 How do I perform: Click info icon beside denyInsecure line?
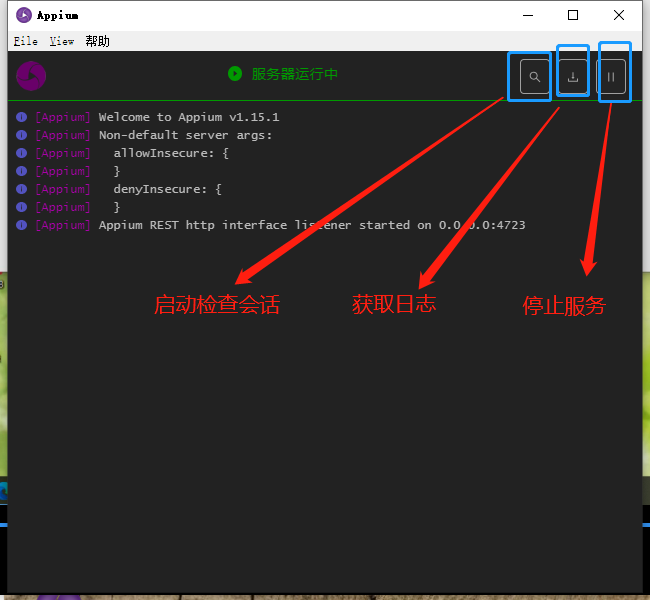[22, 189]
